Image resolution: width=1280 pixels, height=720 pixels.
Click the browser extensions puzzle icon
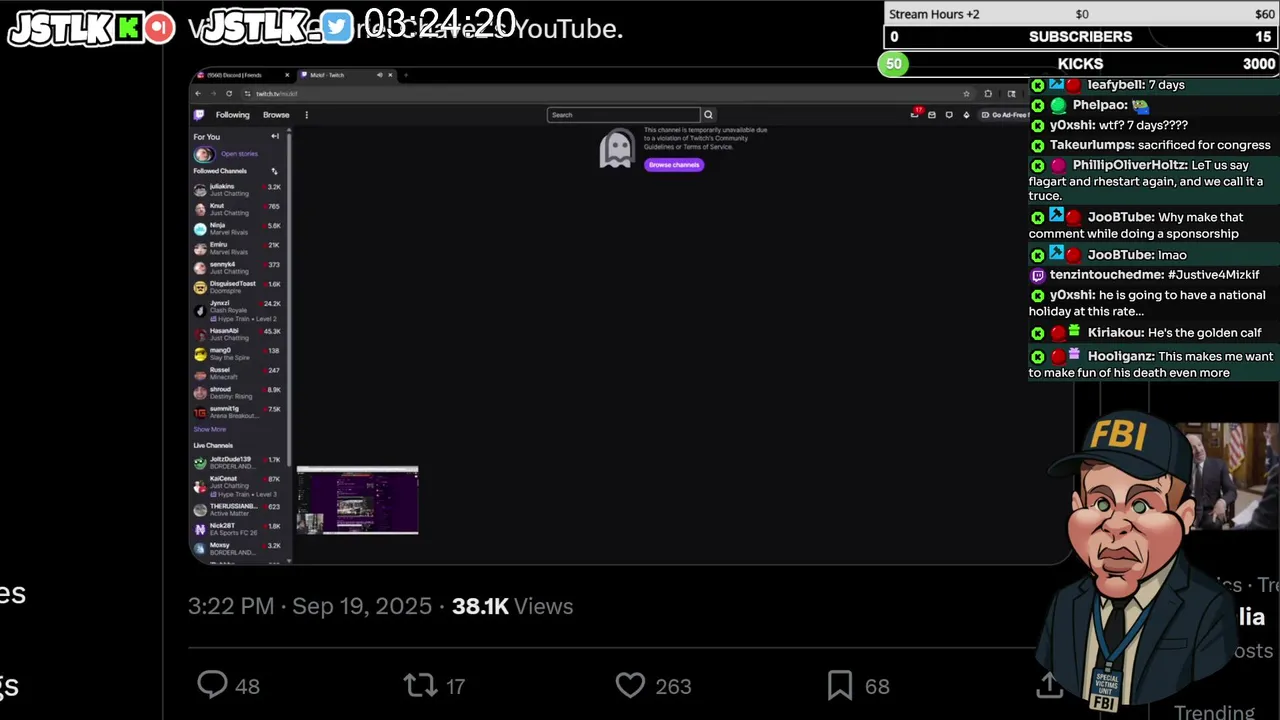(x=988, y=94)
